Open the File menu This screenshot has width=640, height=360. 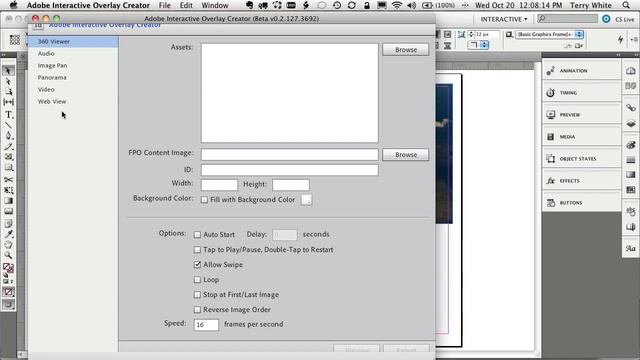point(164,5)
